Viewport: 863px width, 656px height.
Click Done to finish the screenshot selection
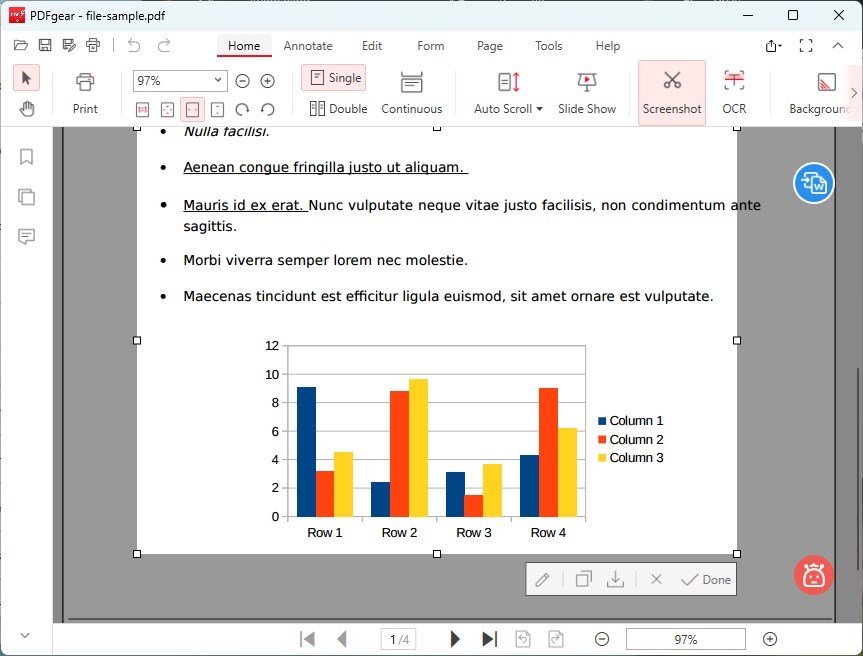click(x=705, y=578)
